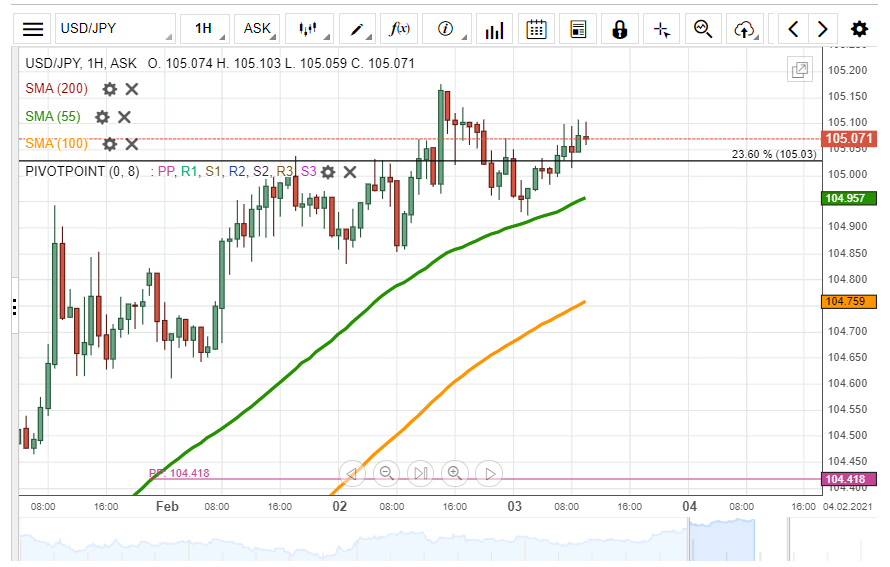
Task: Open SMA (100) indicator settings gear
Action: 110,144
